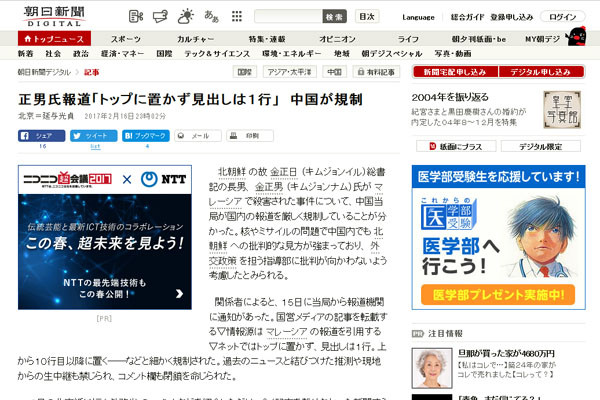Click the 検索 search button

[x=334, y=16]
